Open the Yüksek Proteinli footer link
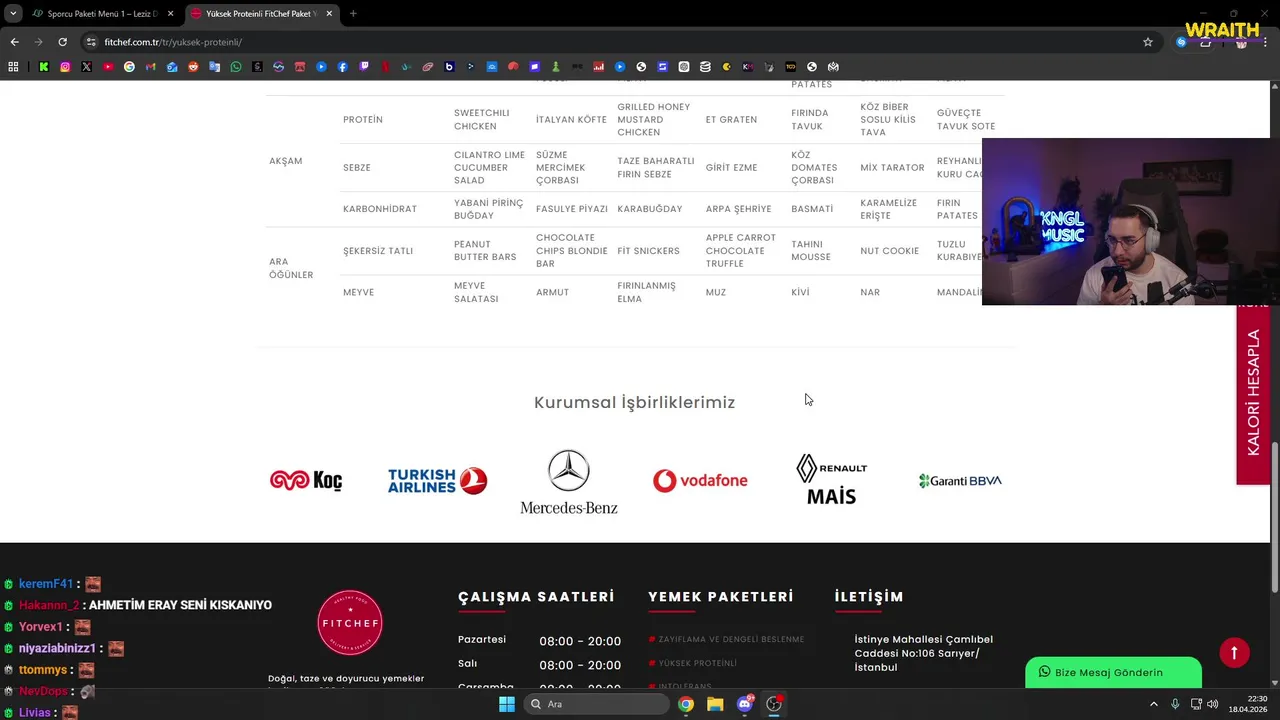1280x720 pixels. (x=697, y=663)
